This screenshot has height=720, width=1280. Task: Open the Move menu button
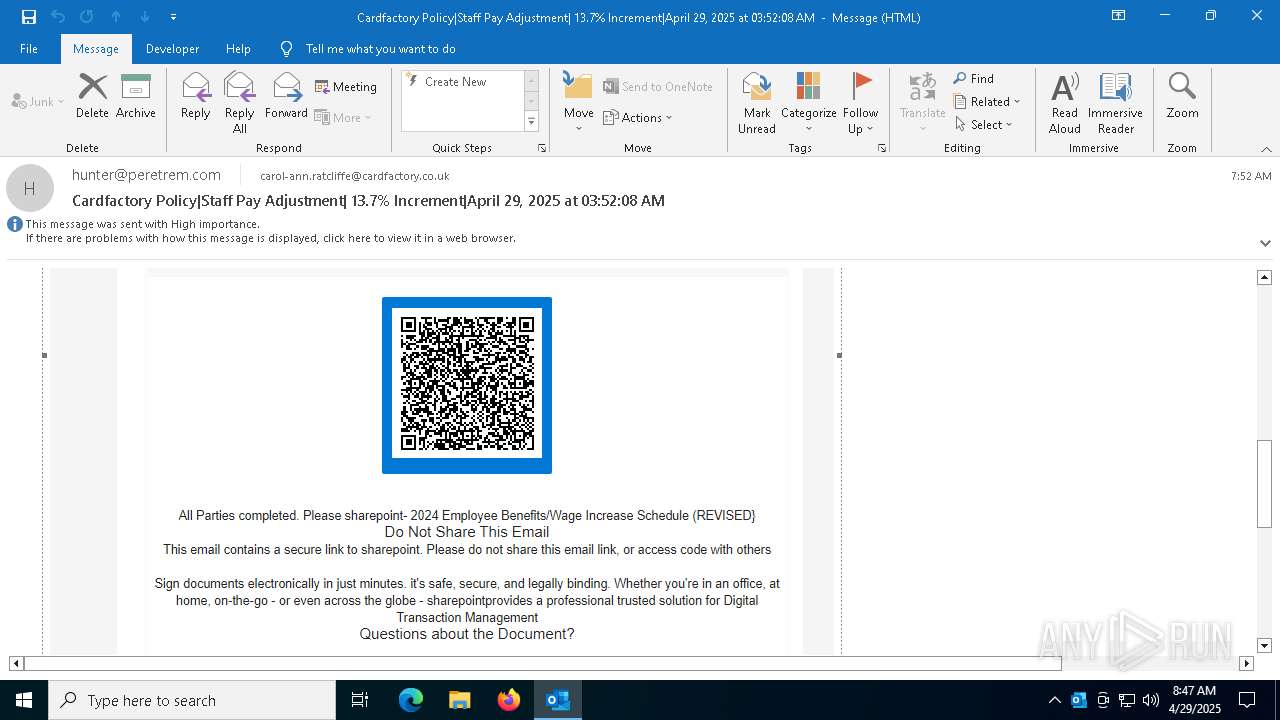(x=579, y=103)
